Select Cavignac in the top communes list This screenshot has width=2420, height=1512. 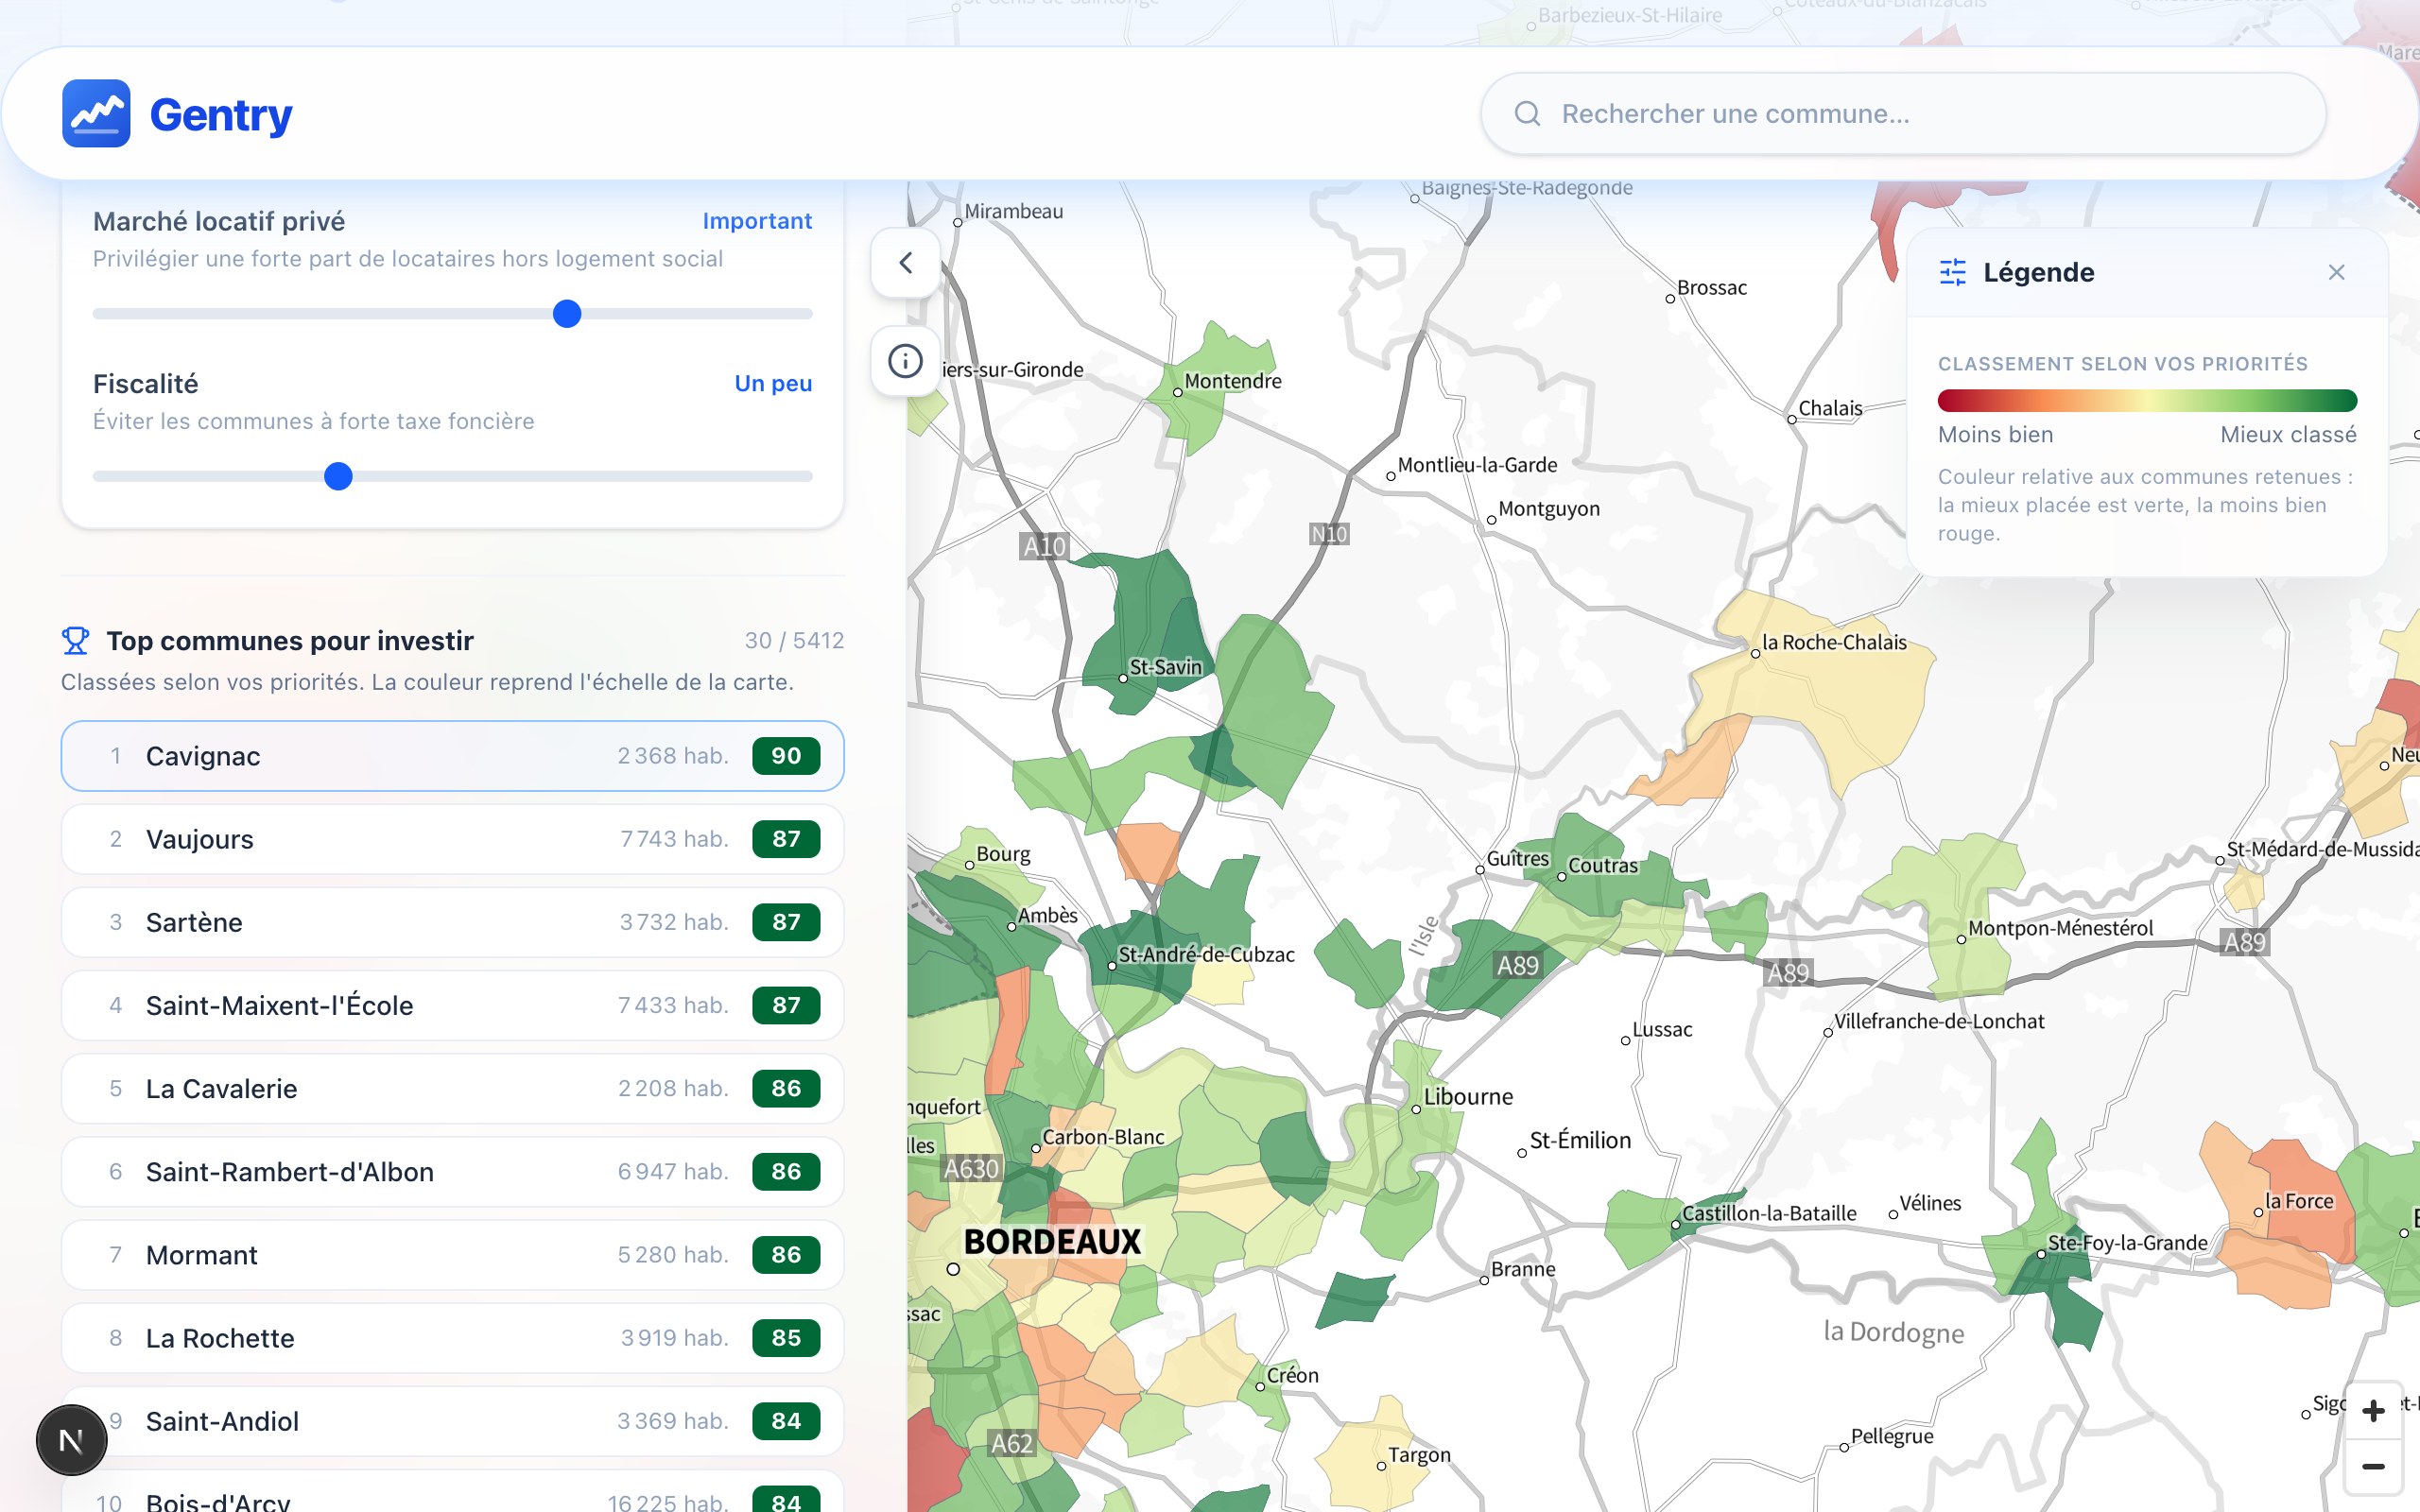pos(452,756)
